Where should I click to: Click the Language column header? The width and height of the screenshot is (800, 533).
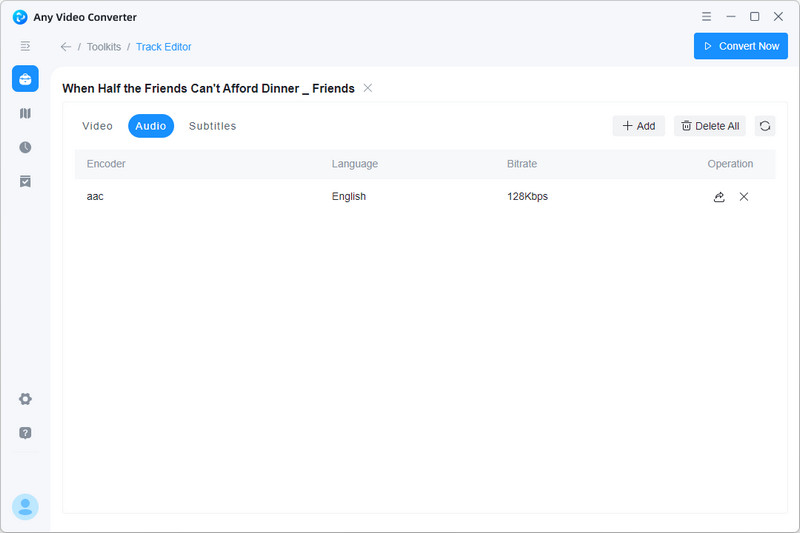click(x=355, y=164)
